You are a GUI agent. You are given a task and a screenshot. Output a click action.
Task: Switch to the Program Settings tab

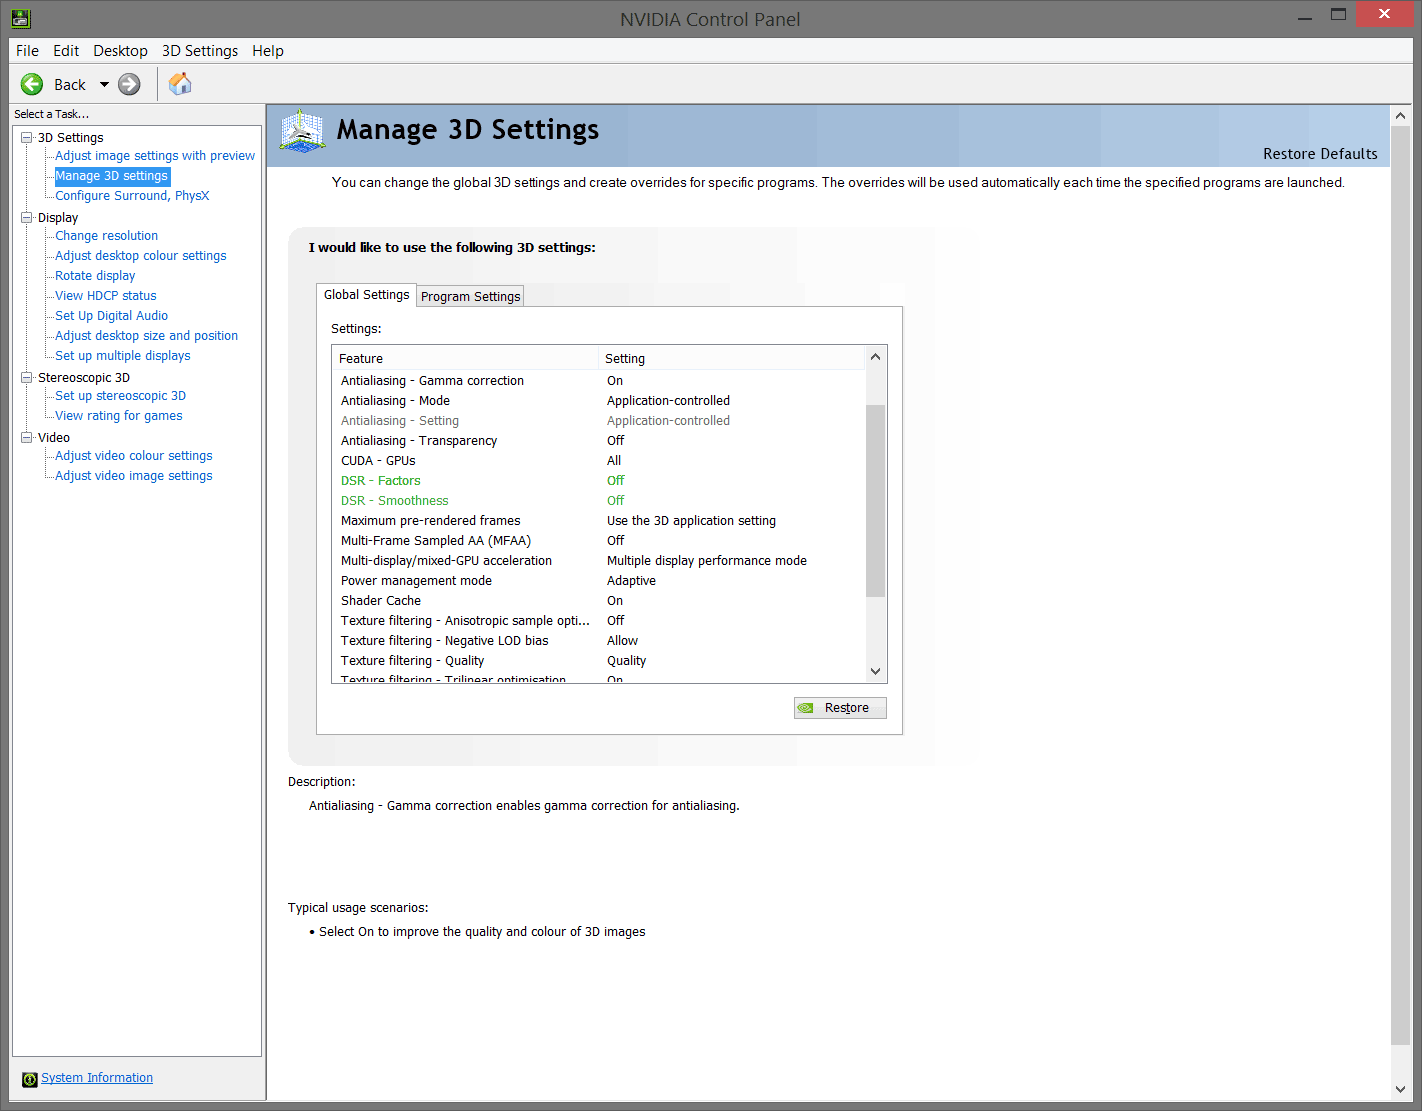pos(470,296)
